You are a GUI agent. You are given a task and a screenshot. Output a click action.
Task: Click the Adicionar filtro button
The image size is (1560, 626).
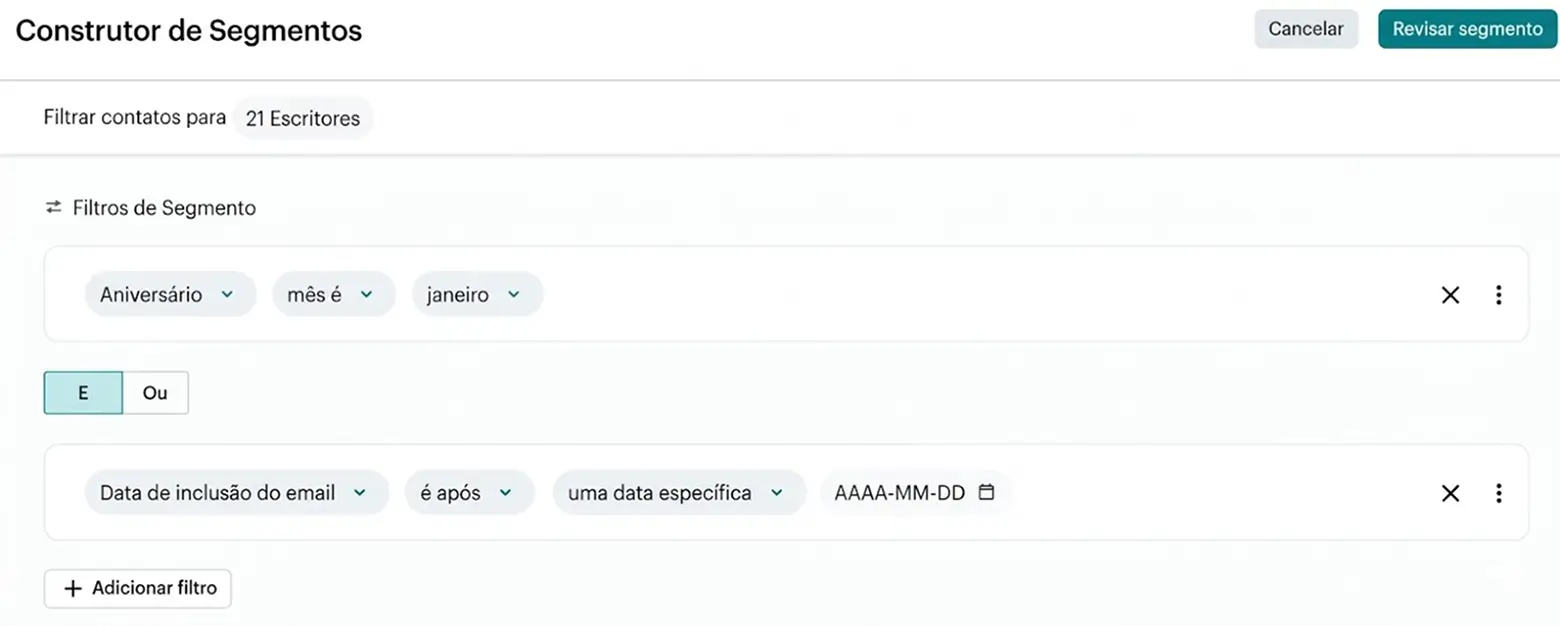137,588
